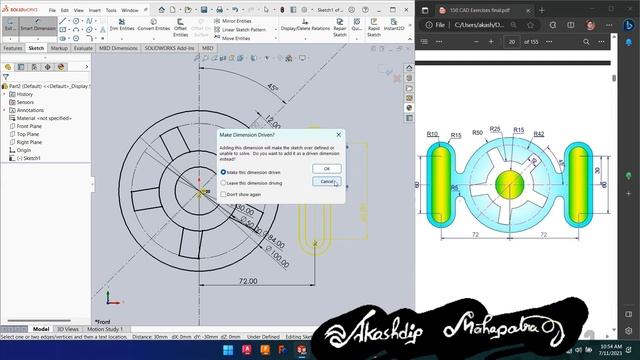Click Mirror Entities tool
The width and height of the screenshot is (640, 360).
tap(233, 21)
